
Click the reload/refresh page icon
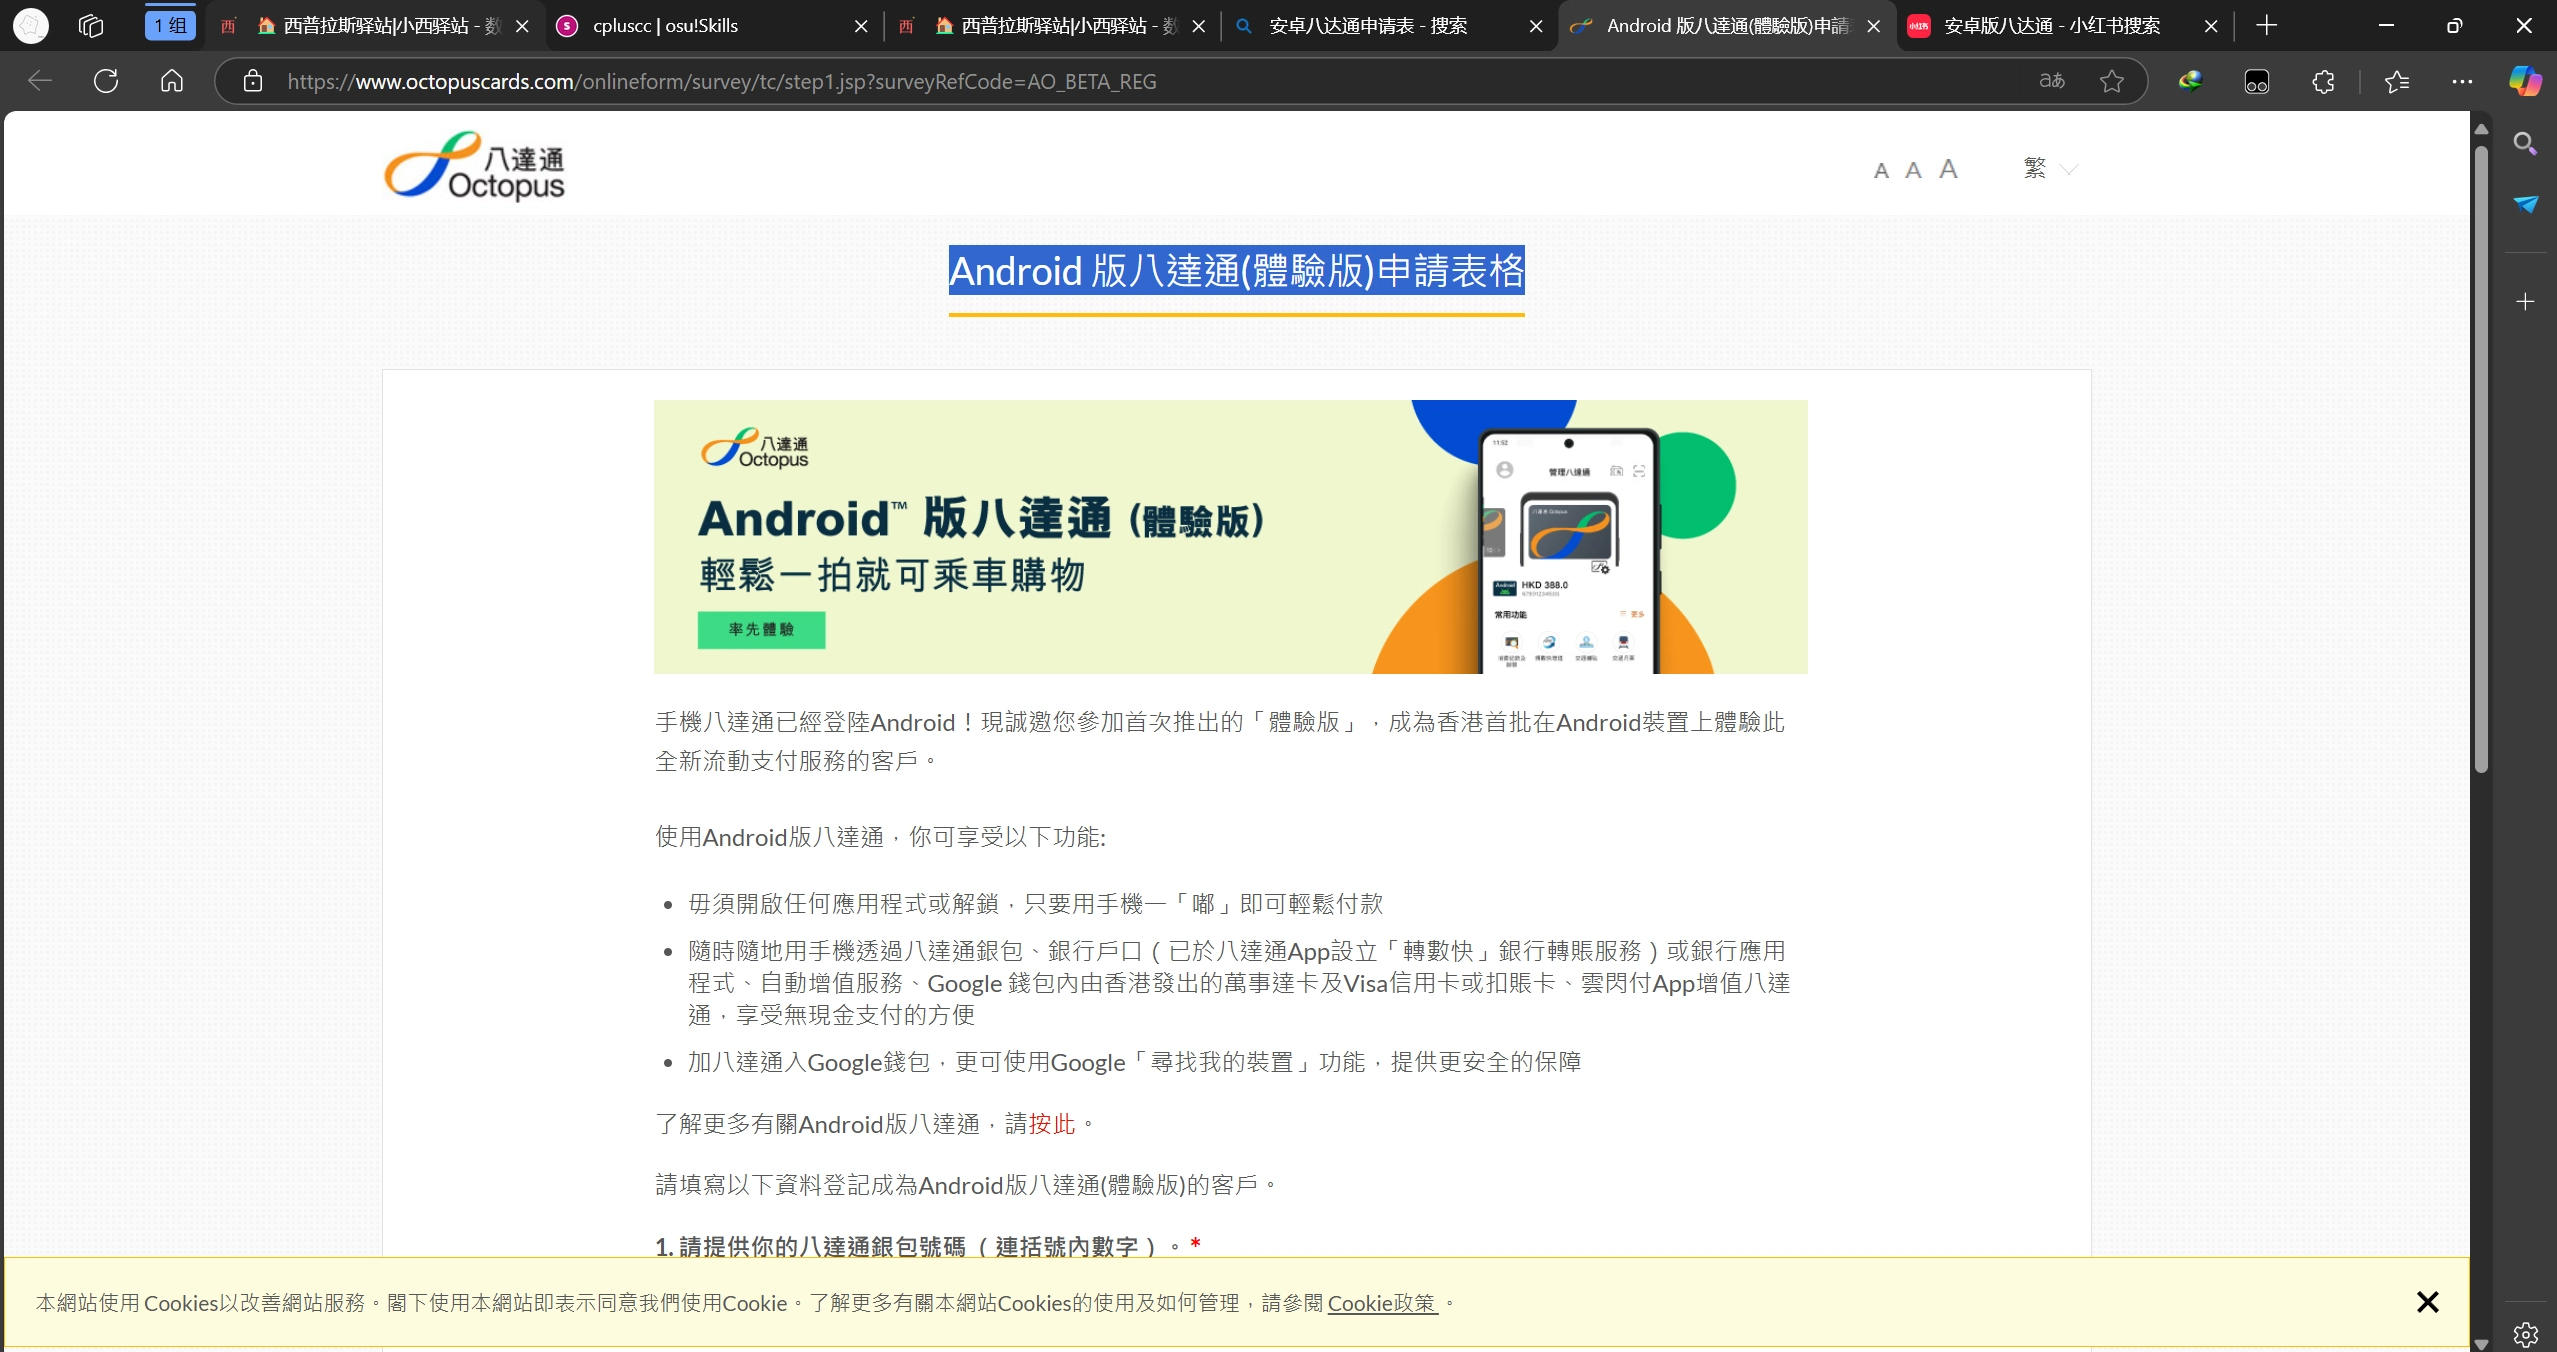tap(105, 81)
